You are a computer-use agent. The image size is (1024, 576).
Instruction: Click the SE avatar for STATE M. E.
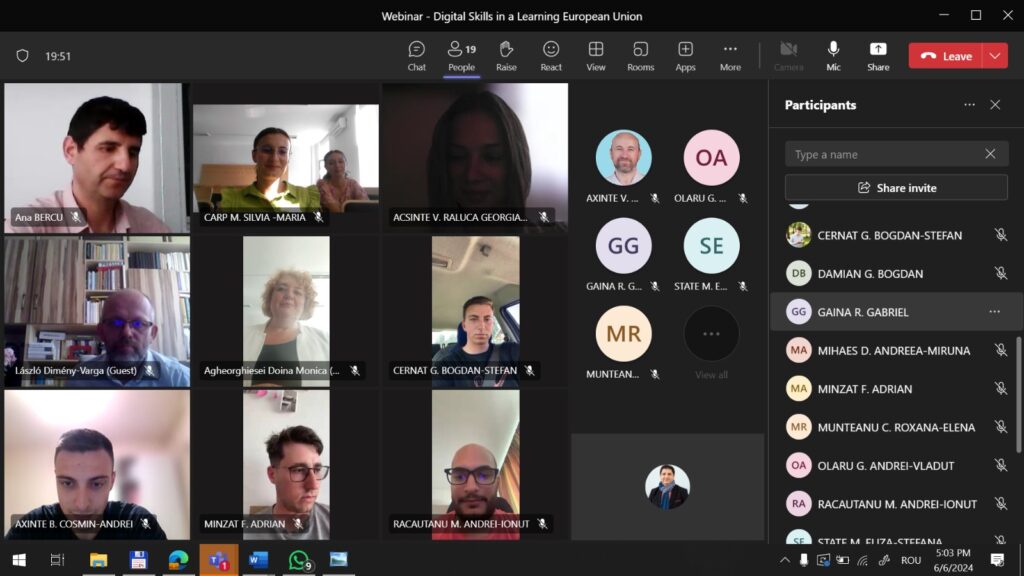pos(711,246)
